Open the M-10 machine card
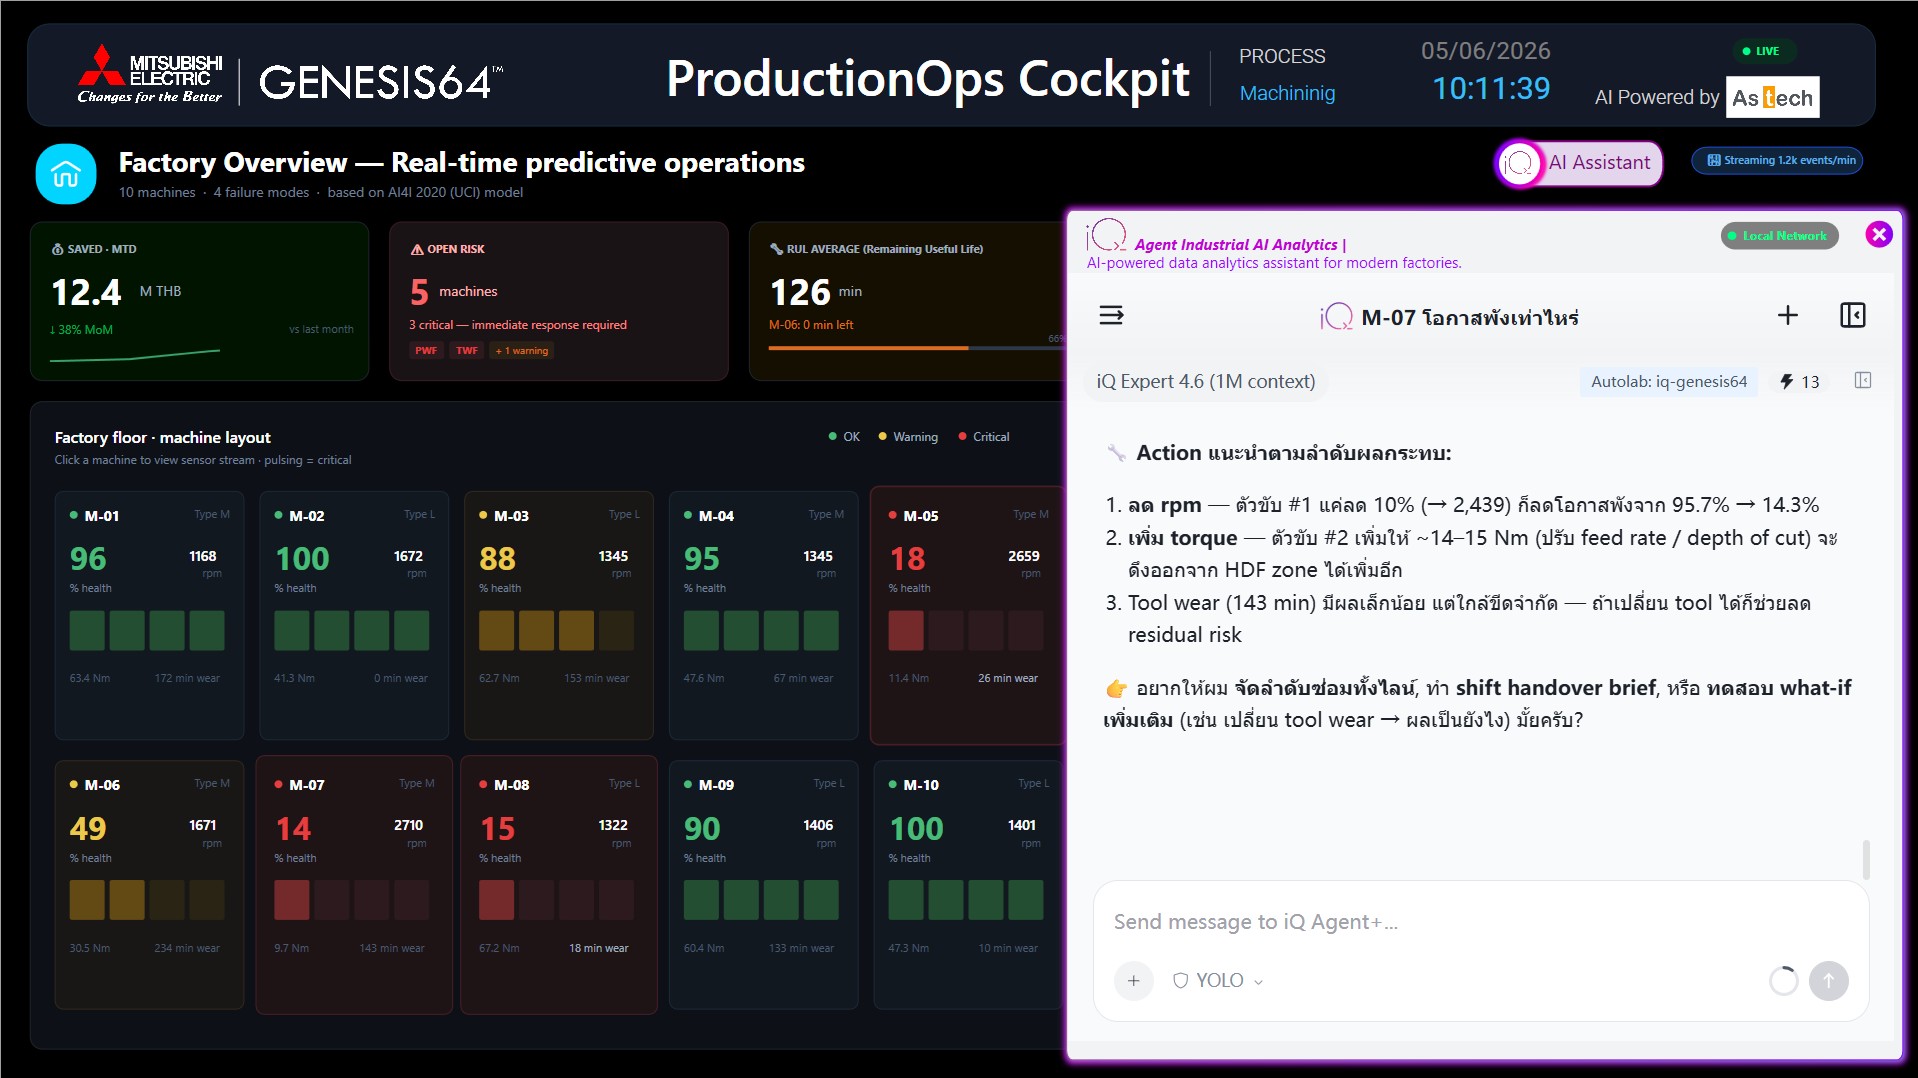Viewport: 1918px width, 1078px height. pos(968,885)
